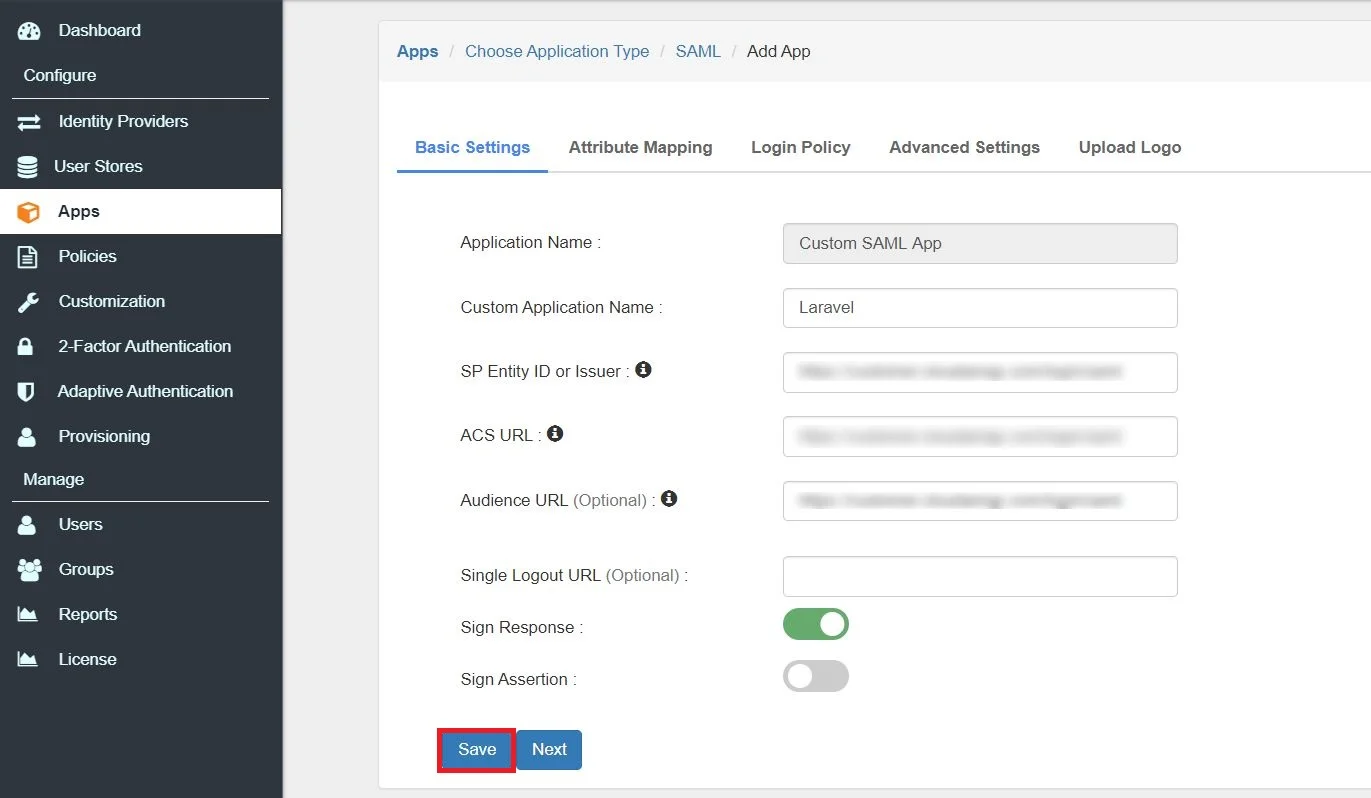Open the Basic Settings tab

click(472, 147)
